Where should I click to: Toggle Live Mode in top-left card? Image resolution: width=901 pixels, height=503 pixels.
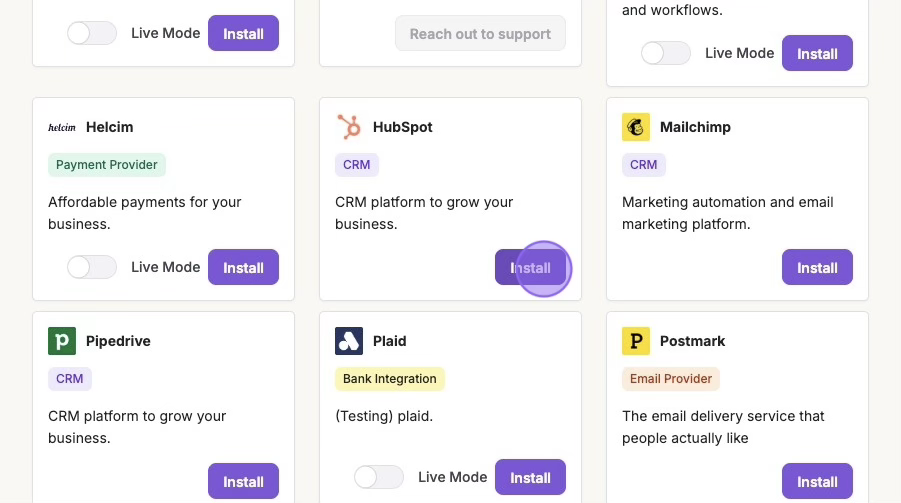pyautogui.click(x=92, y=33)
